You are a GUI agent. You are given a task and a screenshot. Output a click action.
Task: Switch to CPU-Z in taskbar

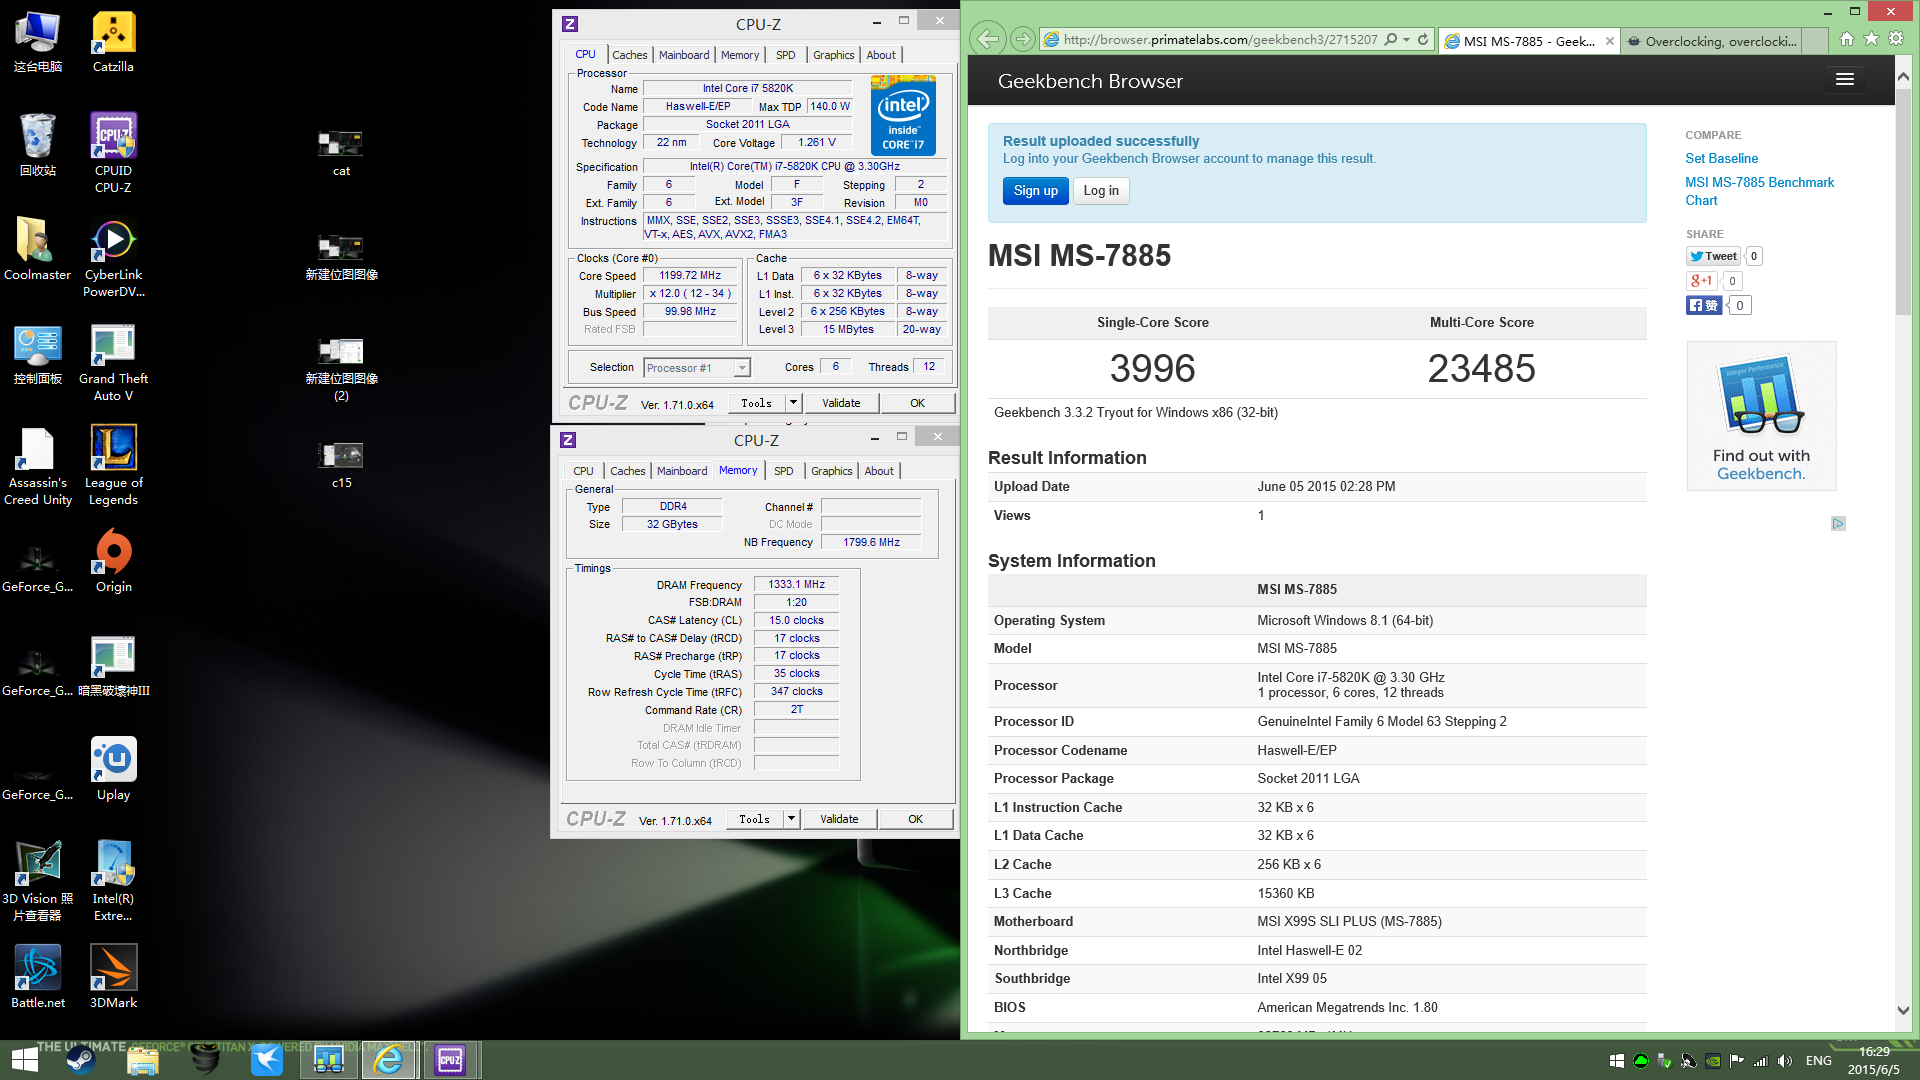(x=450, y=1060)
